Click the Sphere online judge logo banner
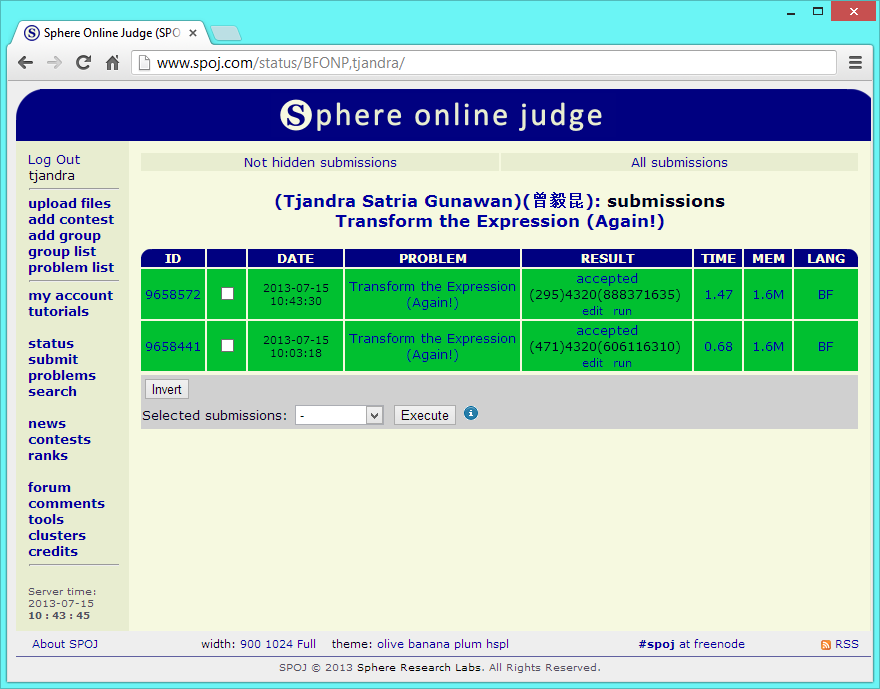880x689 pixels. (442, 115)
